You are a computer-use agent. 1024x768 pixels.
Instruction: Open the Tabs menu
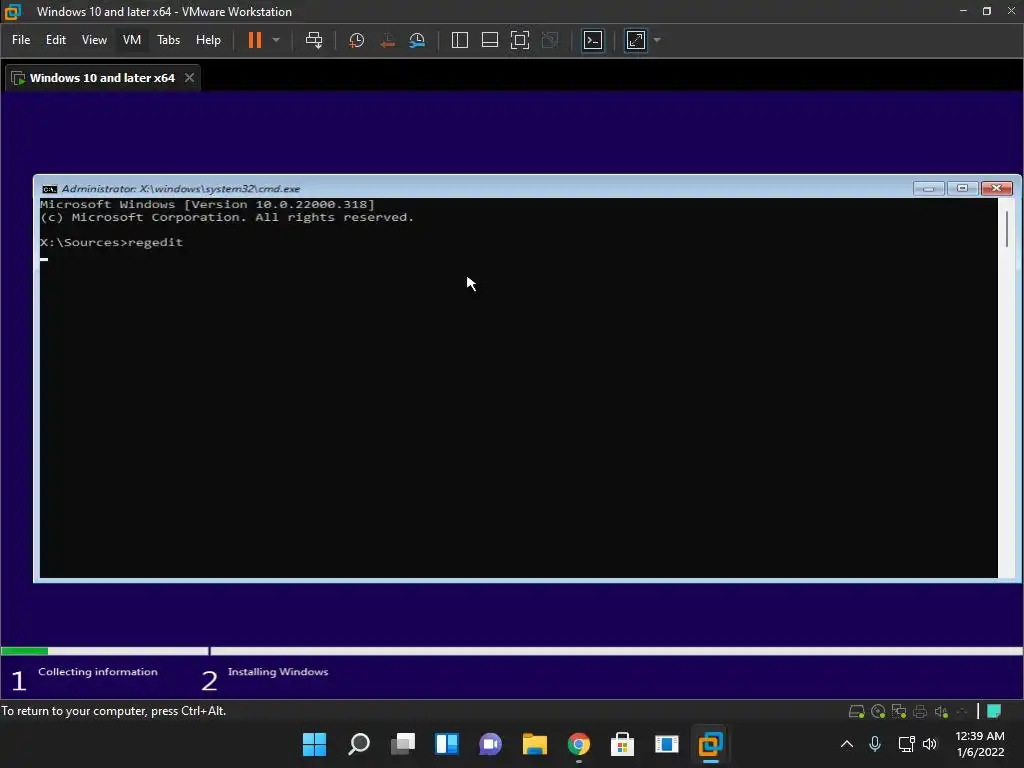[168, 40]
